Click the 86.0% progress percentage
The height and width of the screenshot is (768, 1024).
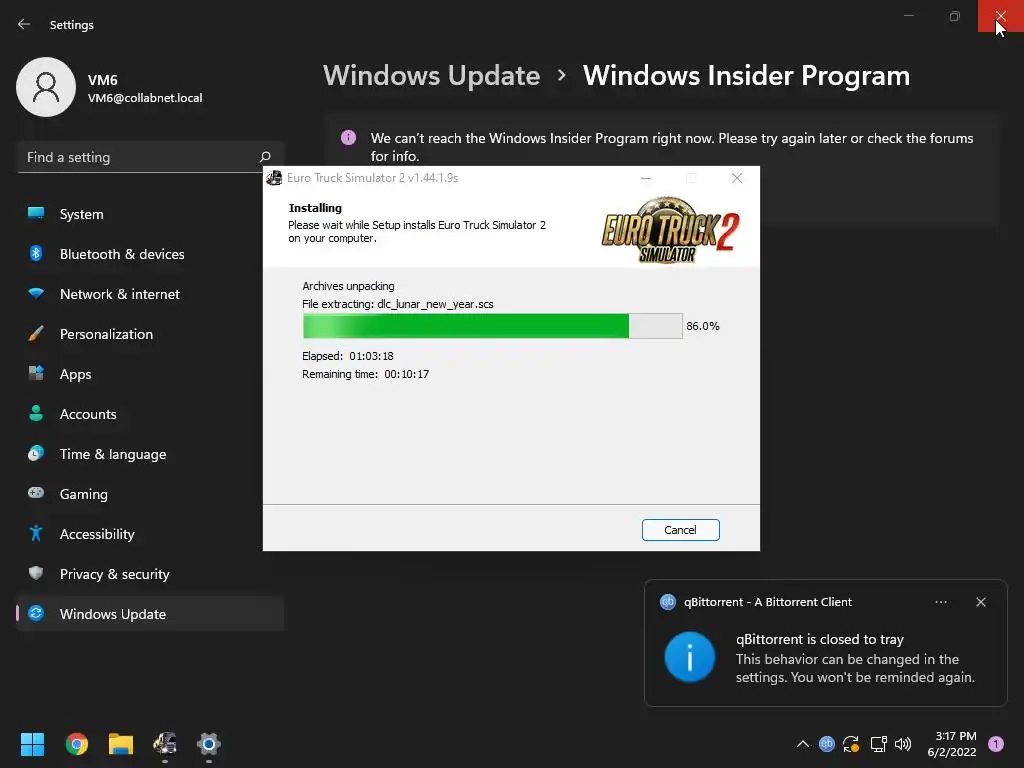[x=703, y=326]
